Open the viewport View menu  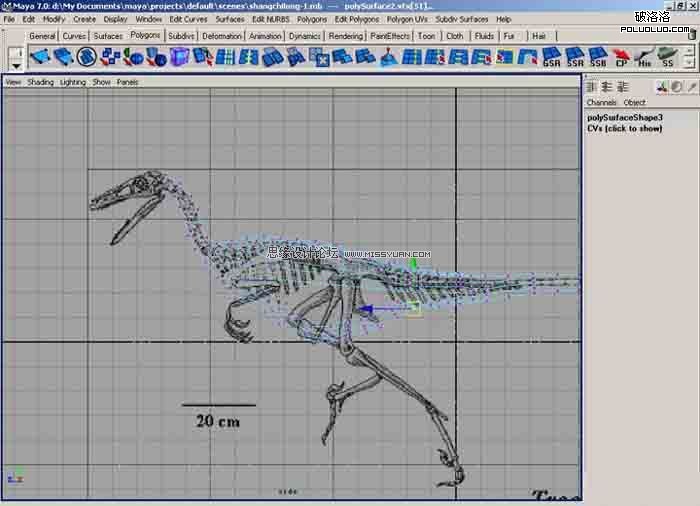tap(13, 82)
